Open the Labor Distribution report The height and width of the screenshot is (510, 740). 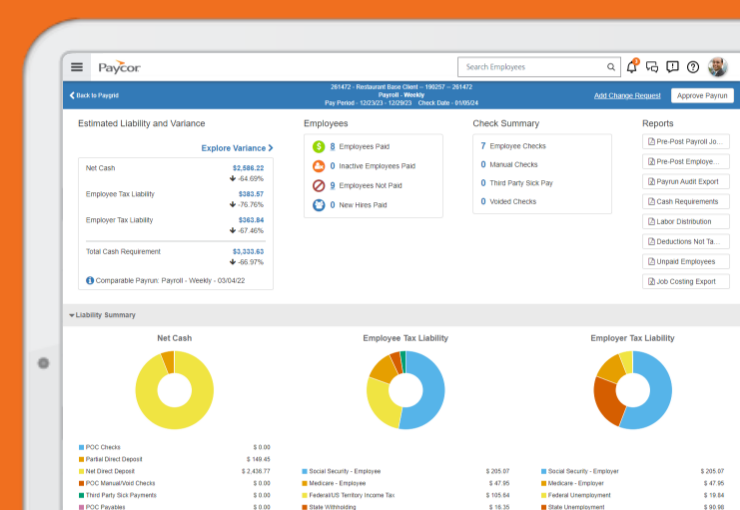click(686, 221)
